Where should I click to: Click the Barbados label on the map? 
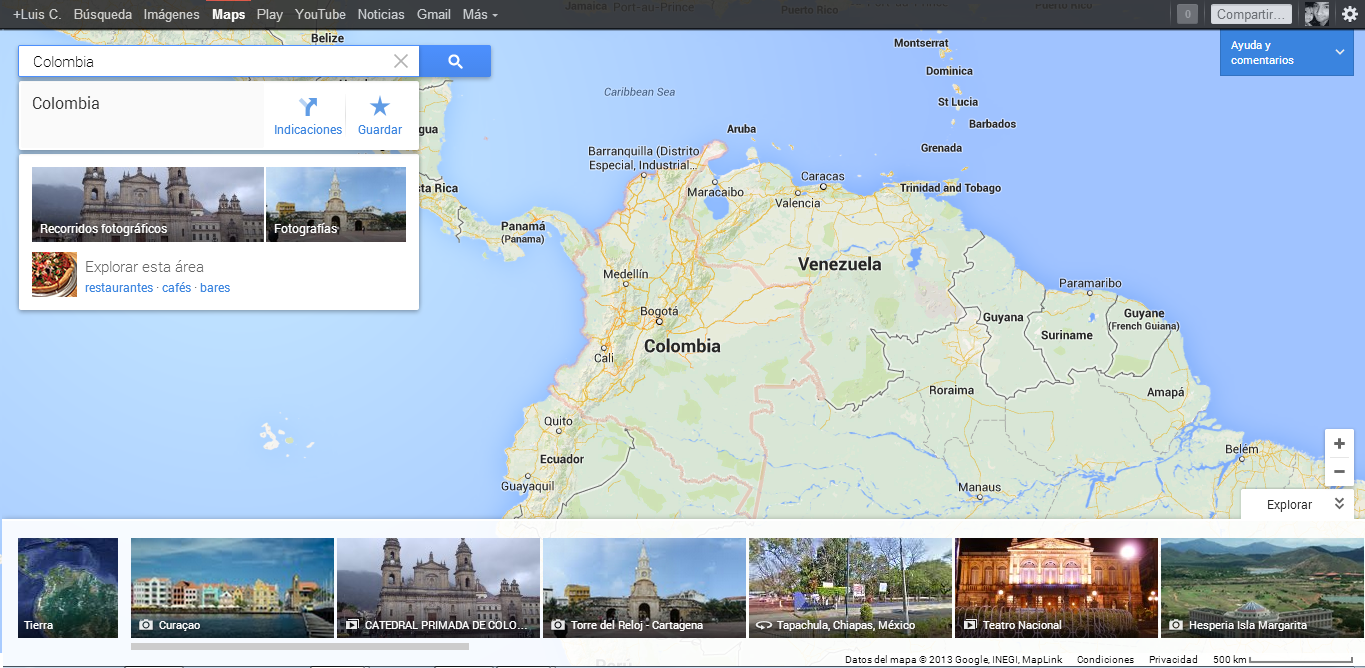point(993,124)
